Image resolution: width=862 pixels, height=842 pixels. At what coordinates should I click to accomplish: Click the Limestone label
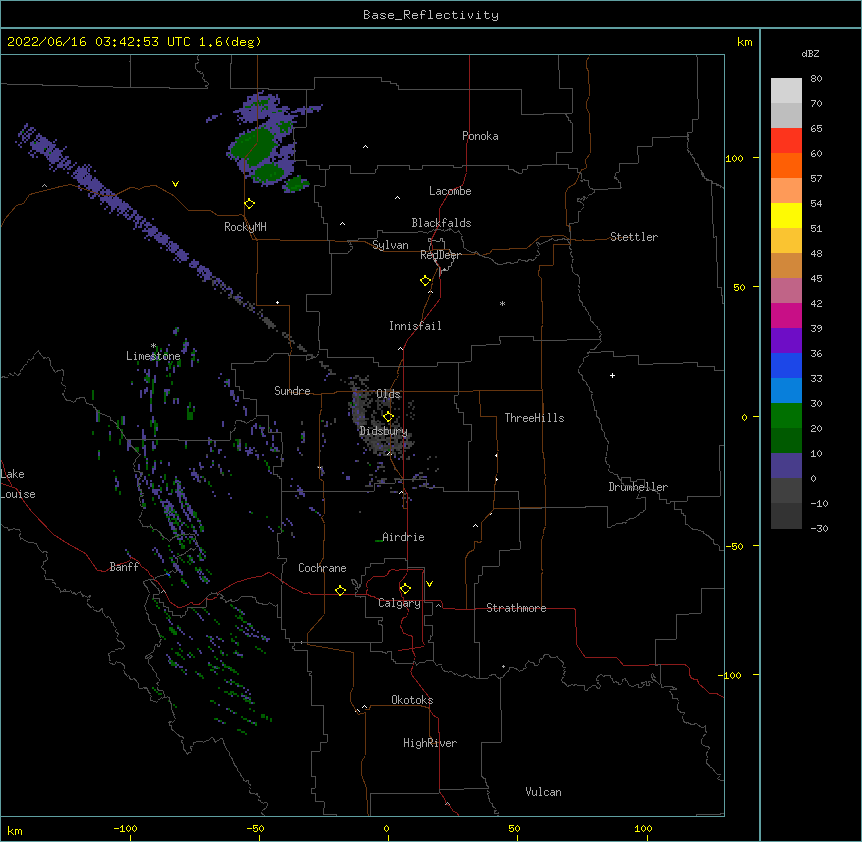153,356
